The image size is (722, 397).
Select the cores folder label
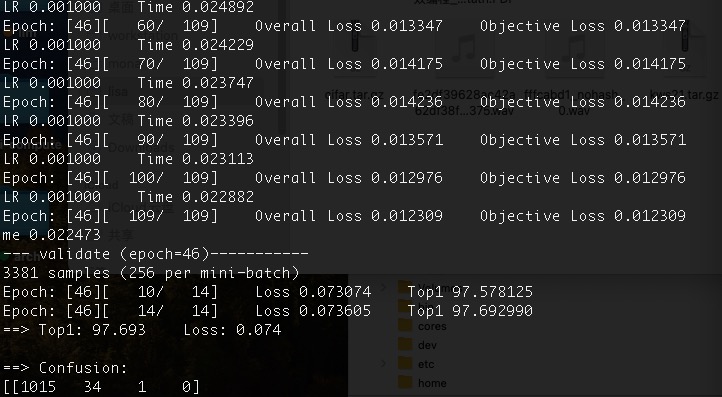432,326
